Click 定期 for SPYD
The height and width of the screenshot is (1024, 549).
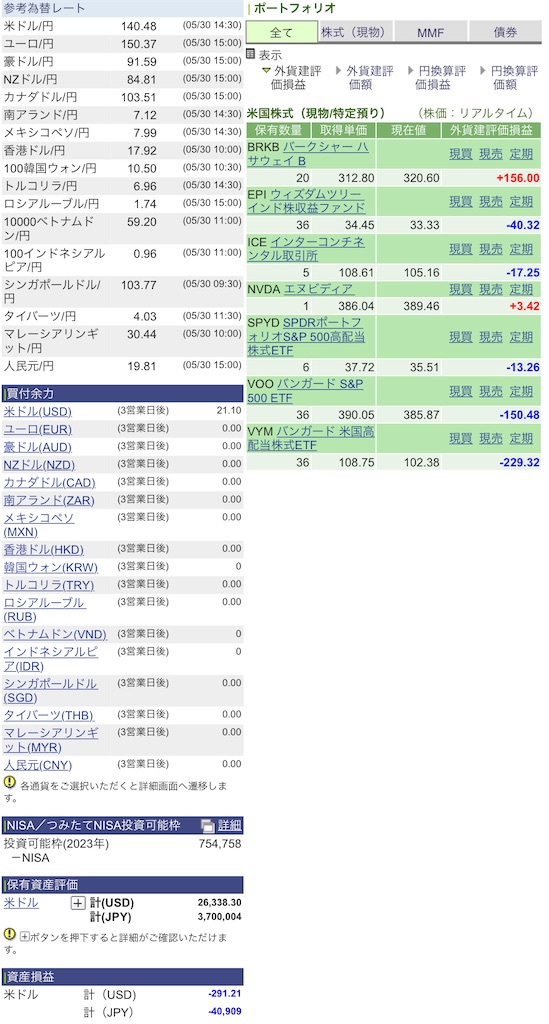(521, 337)
